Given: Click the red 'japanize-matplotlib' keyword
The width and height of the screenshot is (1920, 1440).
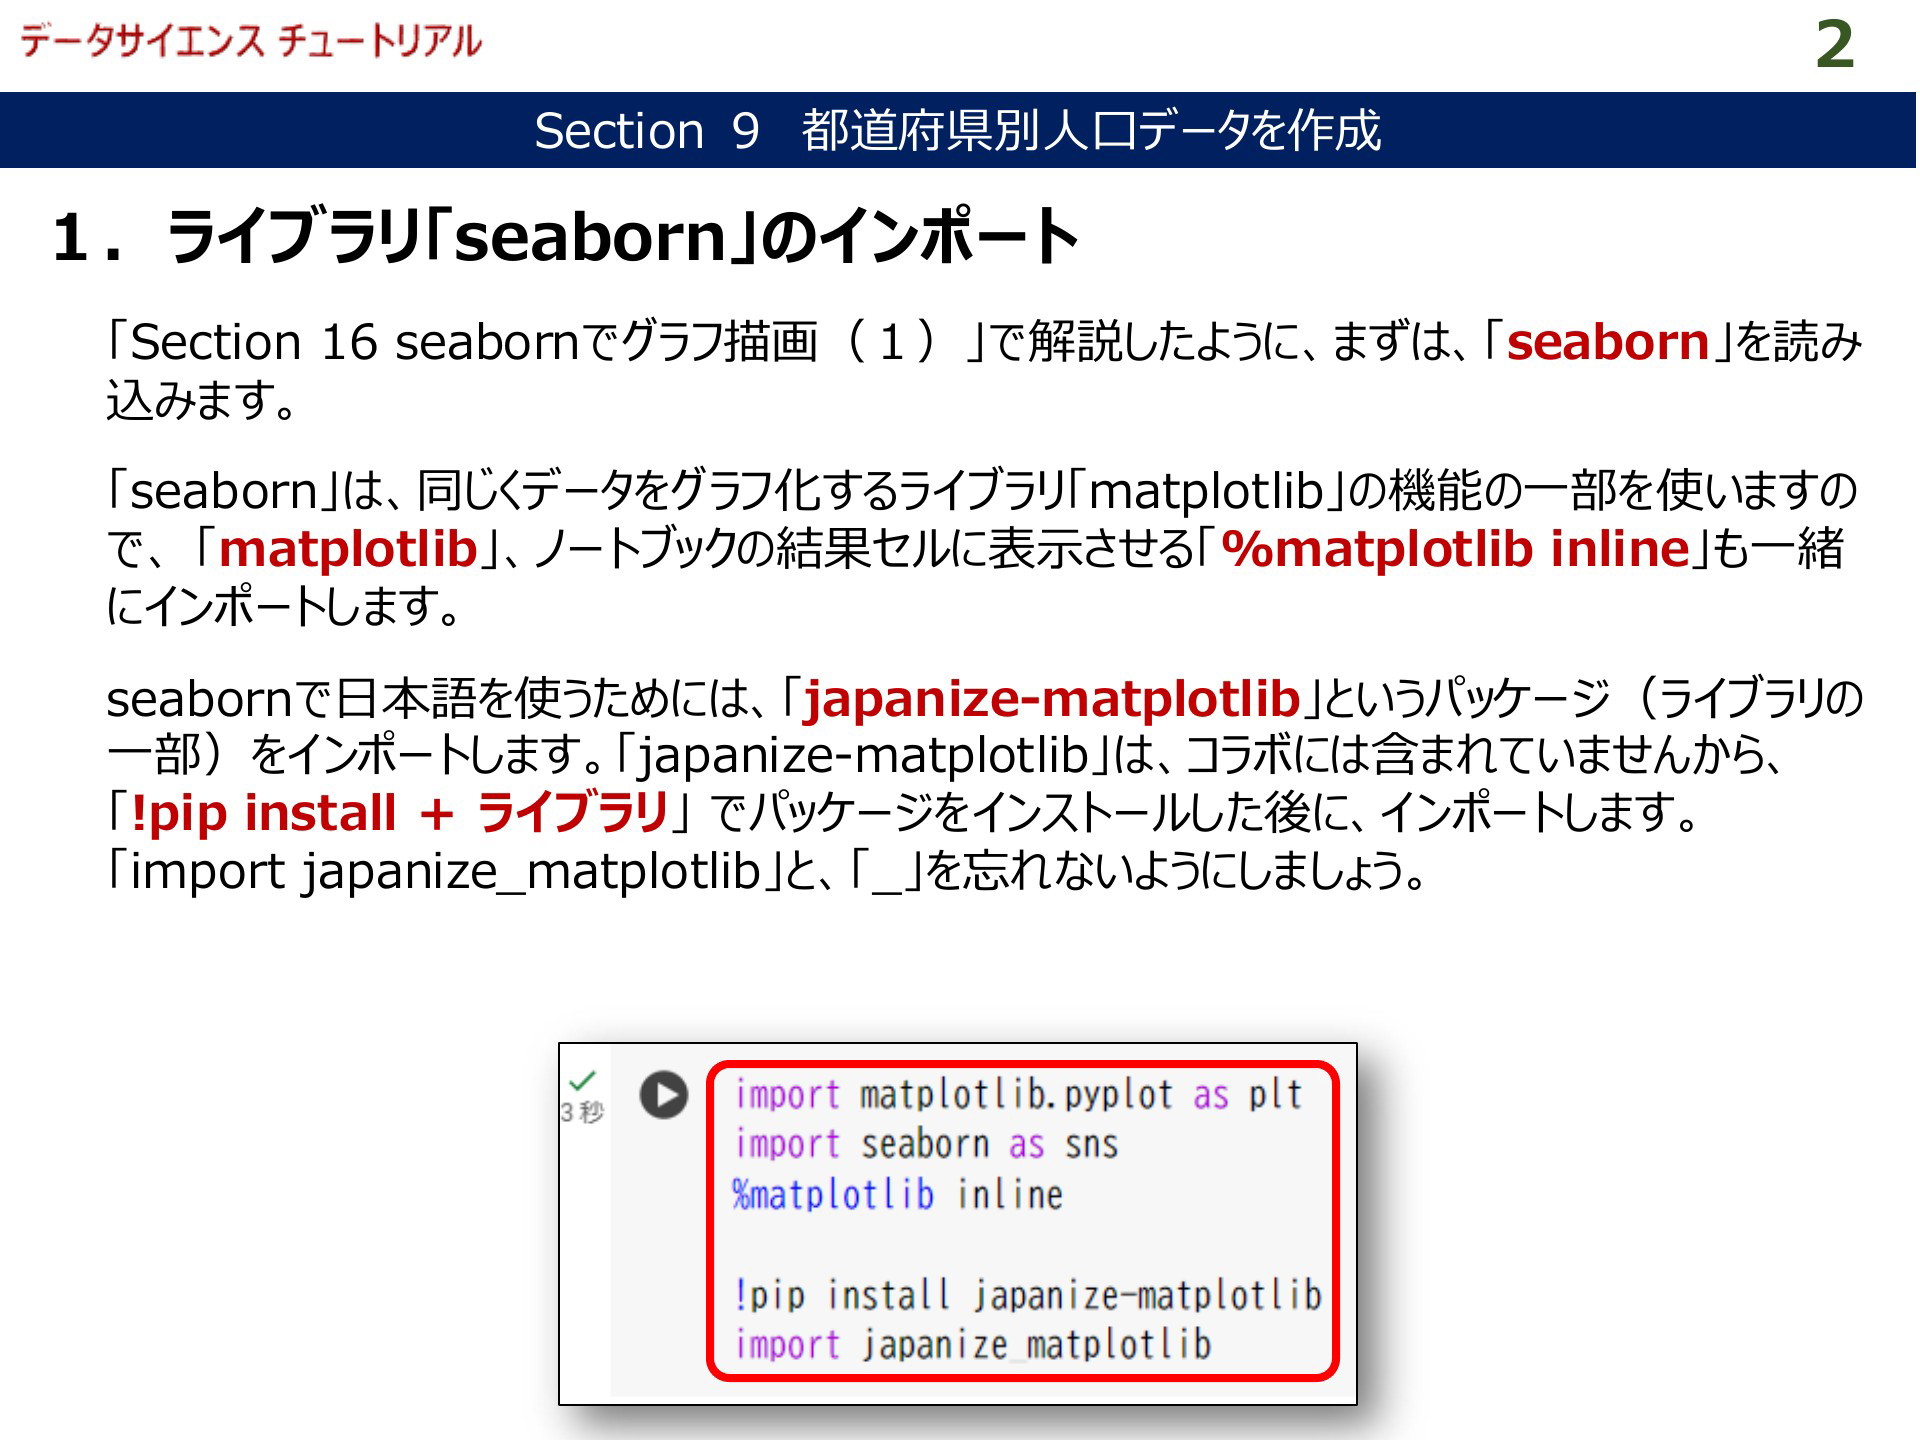Looking at the screenshot, I should tap(1051, 699).
